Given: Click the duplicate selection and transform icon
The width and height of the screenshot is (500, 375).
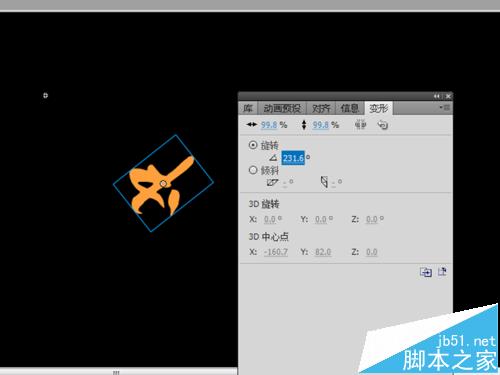Looking at the screenshot, I should (426, 272).
